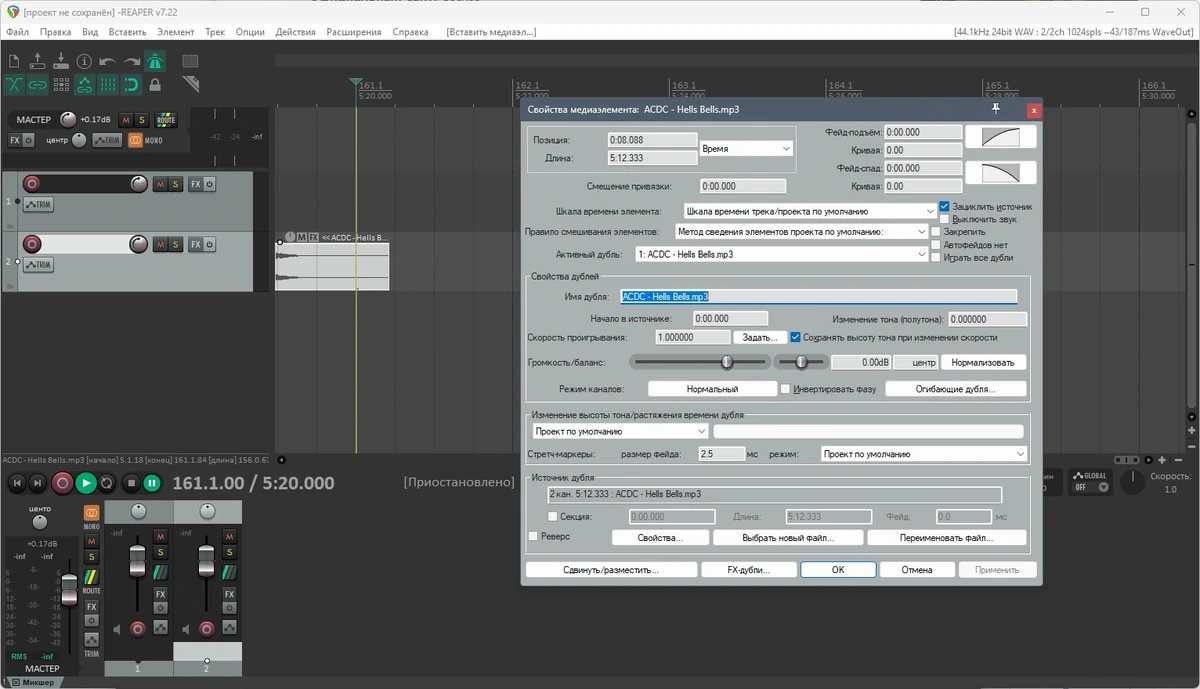Toggle Grid lines toolbar icon
Viewport: 1200px width, 689px height.
[108, 84]
